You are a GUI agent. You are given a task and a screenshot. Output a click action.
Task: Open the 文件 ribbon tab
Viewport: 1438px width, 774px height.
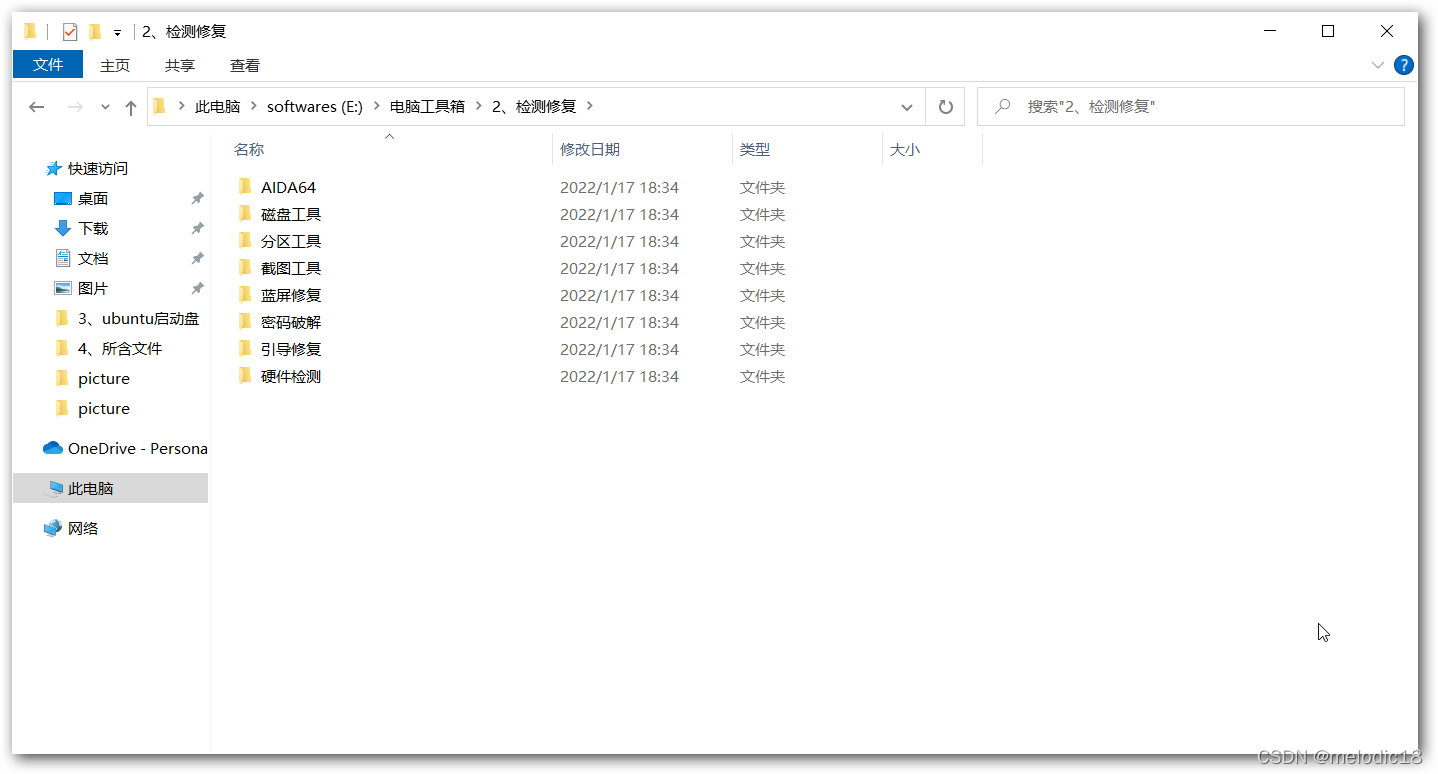click(48, 65)
